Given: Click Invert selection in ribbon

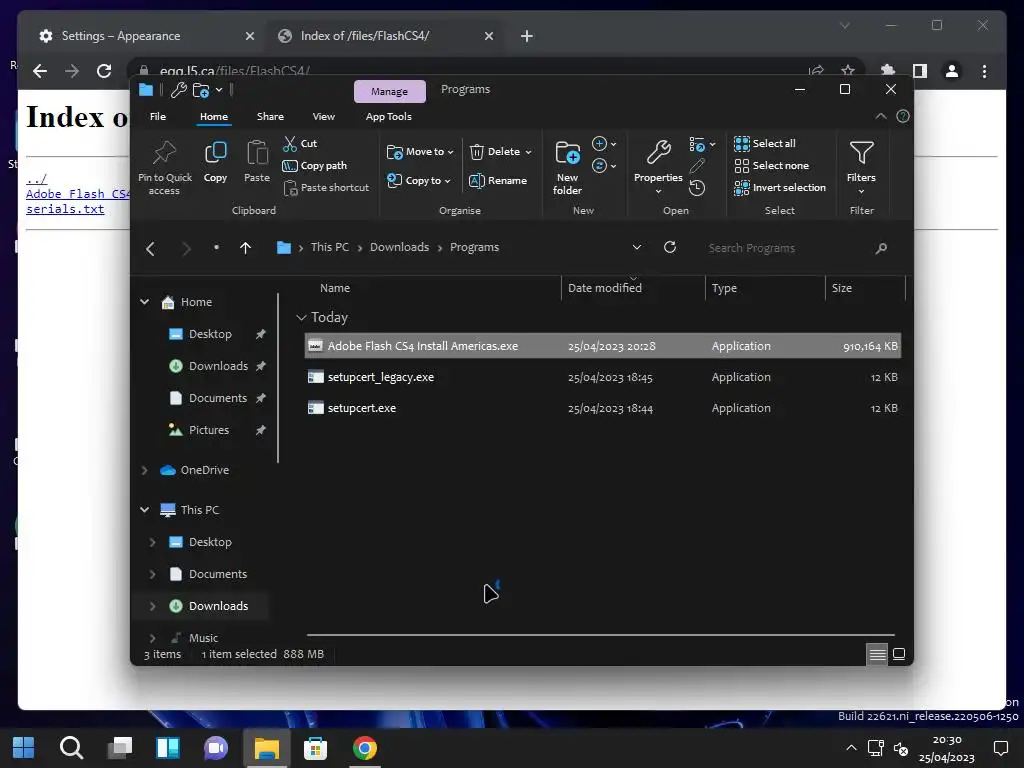Looking at the screenshot, I should click(780, 188).
